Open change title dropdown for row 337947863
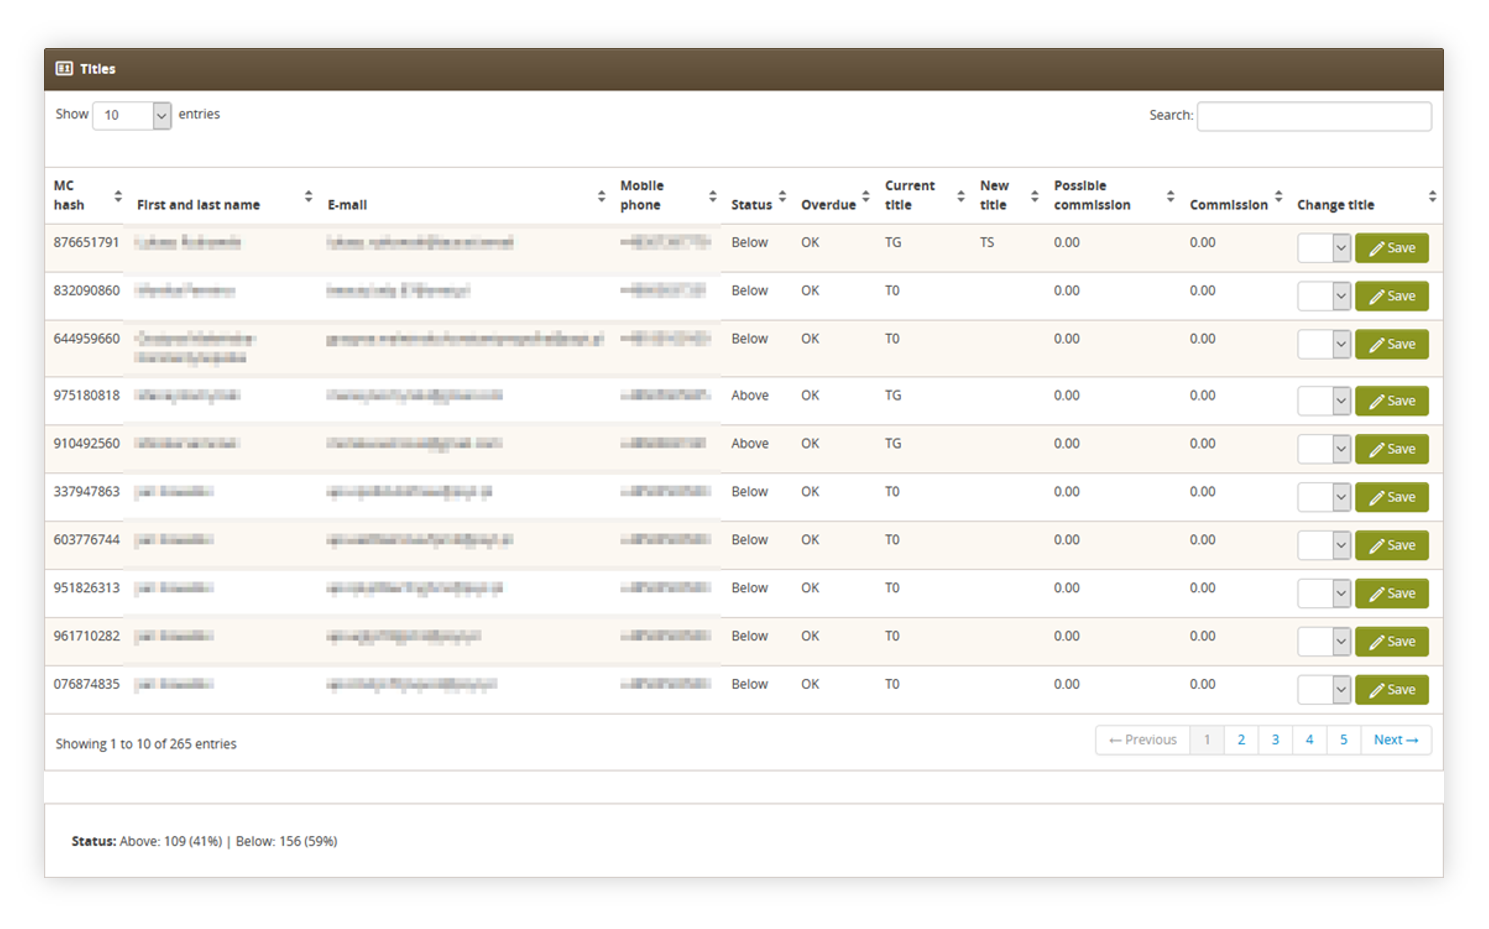 [1324, 497]
